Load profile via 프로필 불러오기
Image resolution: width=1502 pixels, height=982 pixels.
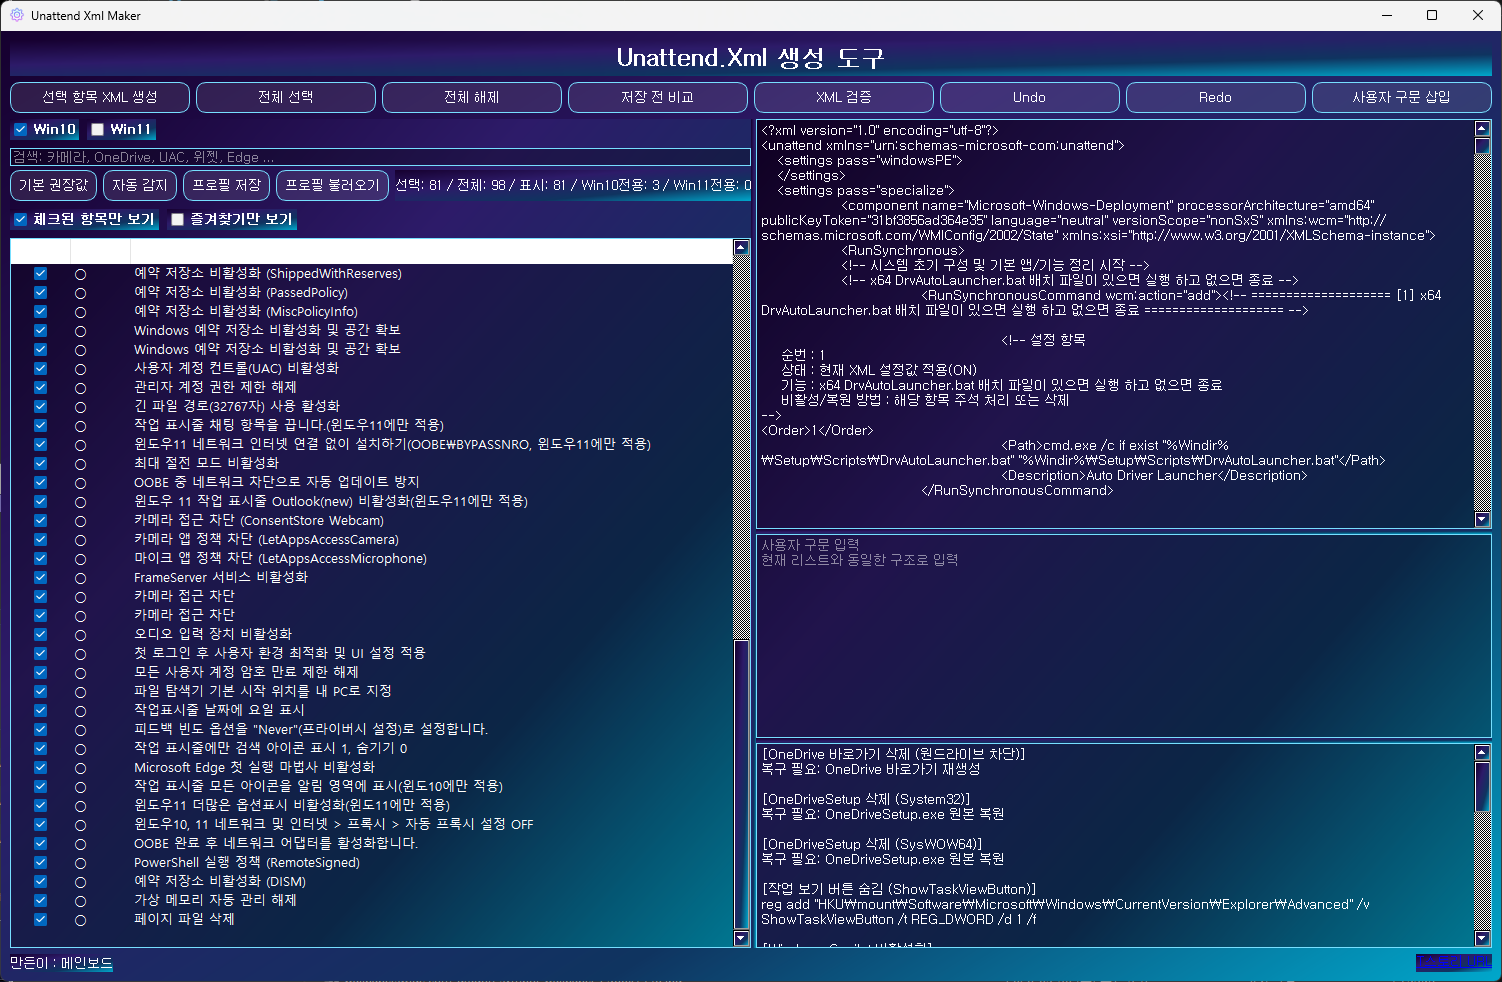tap(333, 185)
